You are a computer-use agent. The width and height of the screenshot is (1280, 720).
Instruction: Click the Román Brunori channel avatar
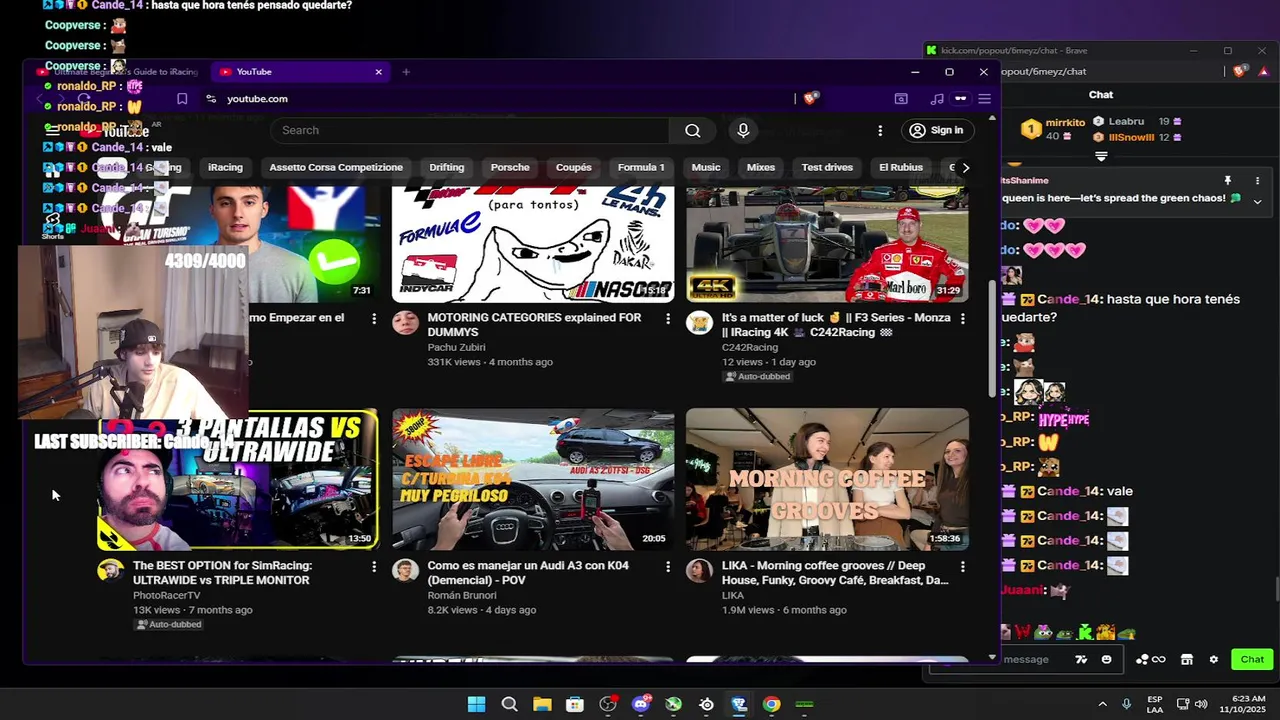click(405, 570)
